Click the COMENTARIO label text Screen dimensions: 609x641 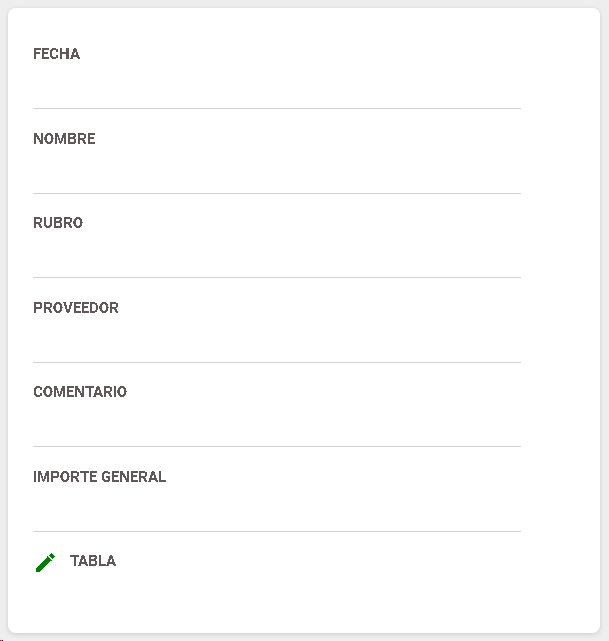coord(80,392)
